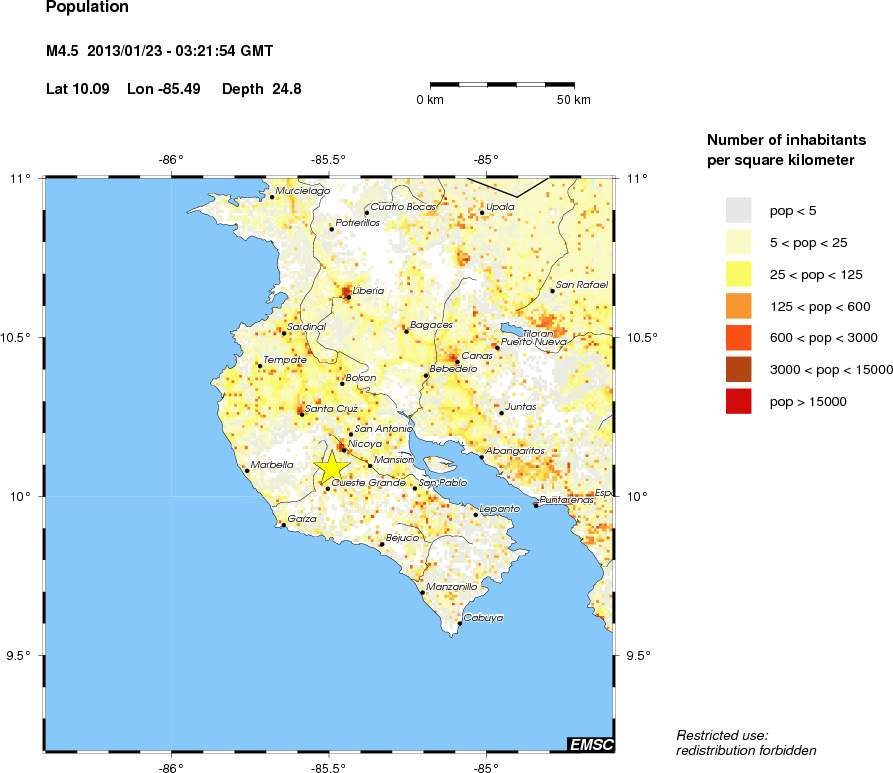Click the Upala town label
893x773 pixels.
(x=500, y=207)
